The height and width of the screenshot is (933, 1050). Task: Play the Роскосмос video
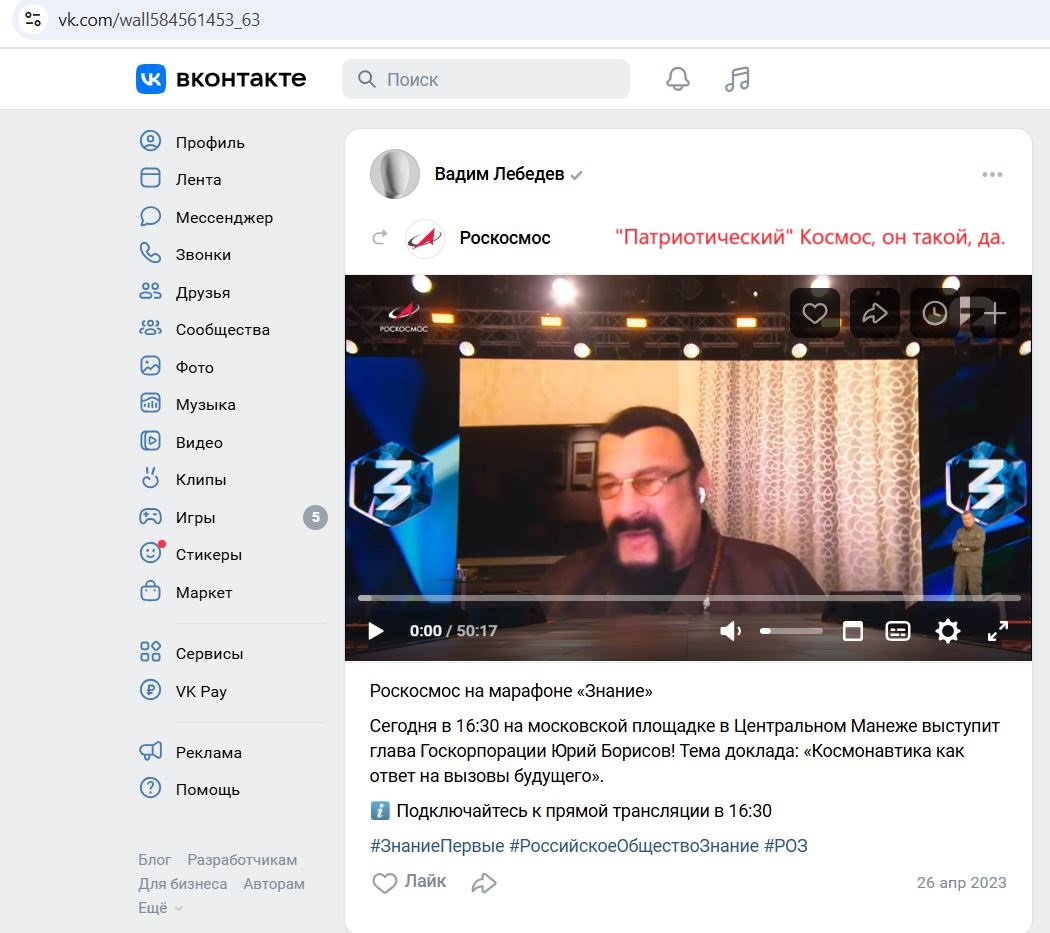(376, 631)
